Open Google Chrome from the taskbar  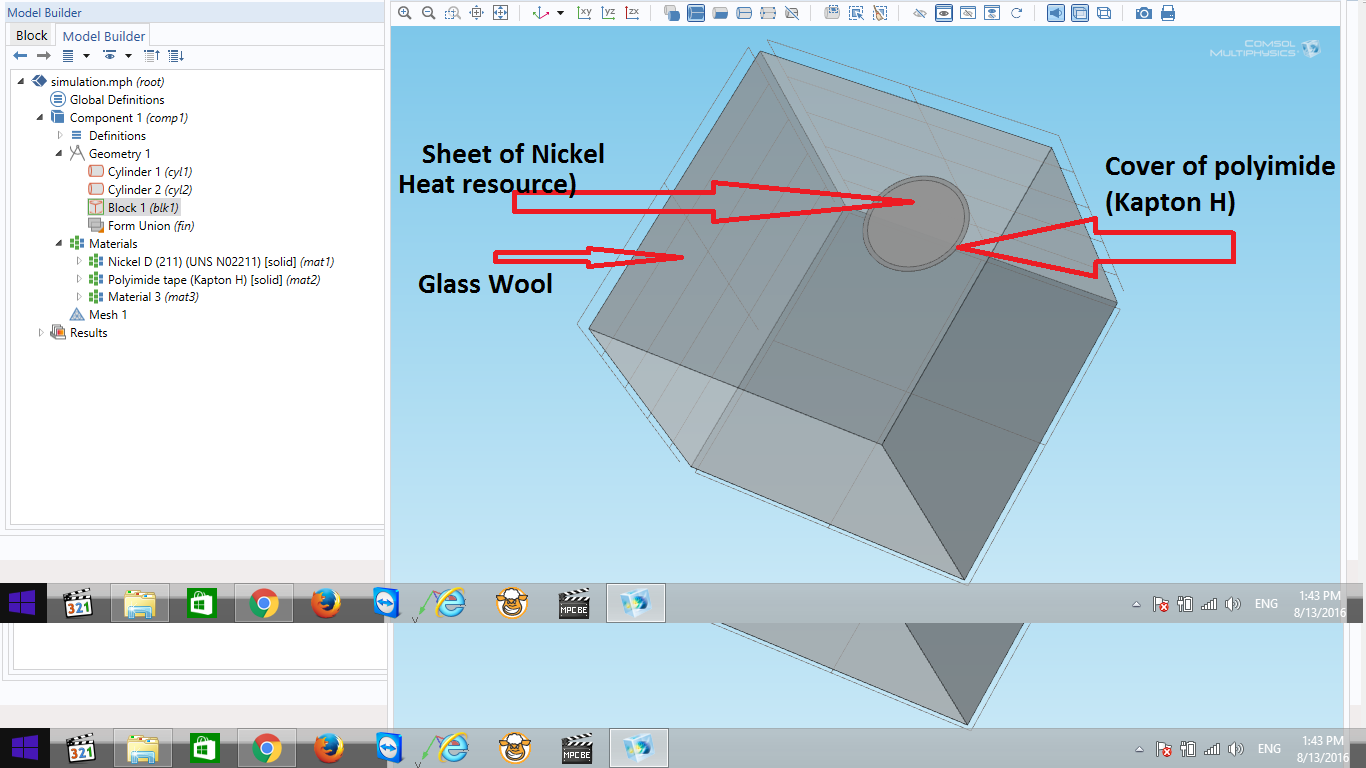(264, 603)
